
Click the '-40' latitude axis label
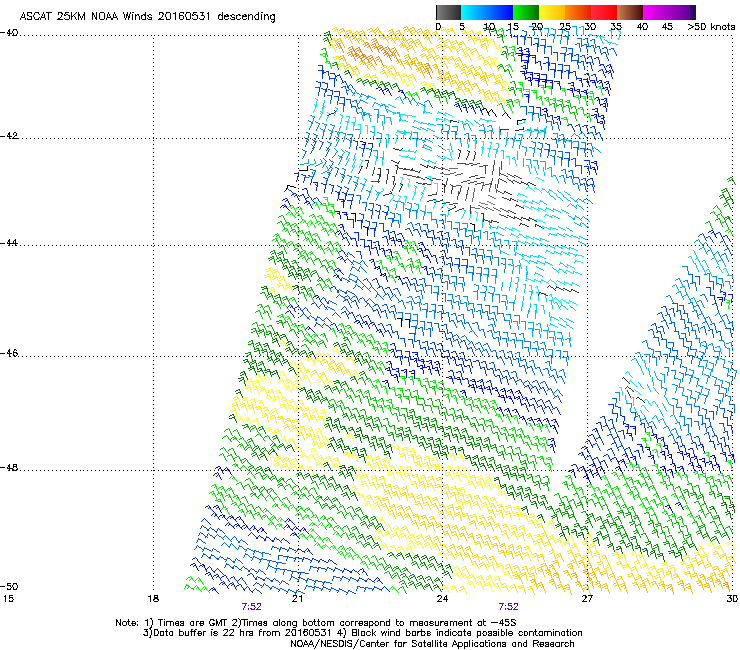pyautogui.click(x=9, y=33)
